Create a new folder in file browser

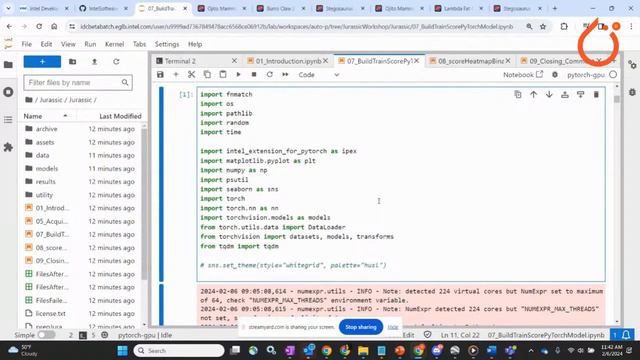73,62
